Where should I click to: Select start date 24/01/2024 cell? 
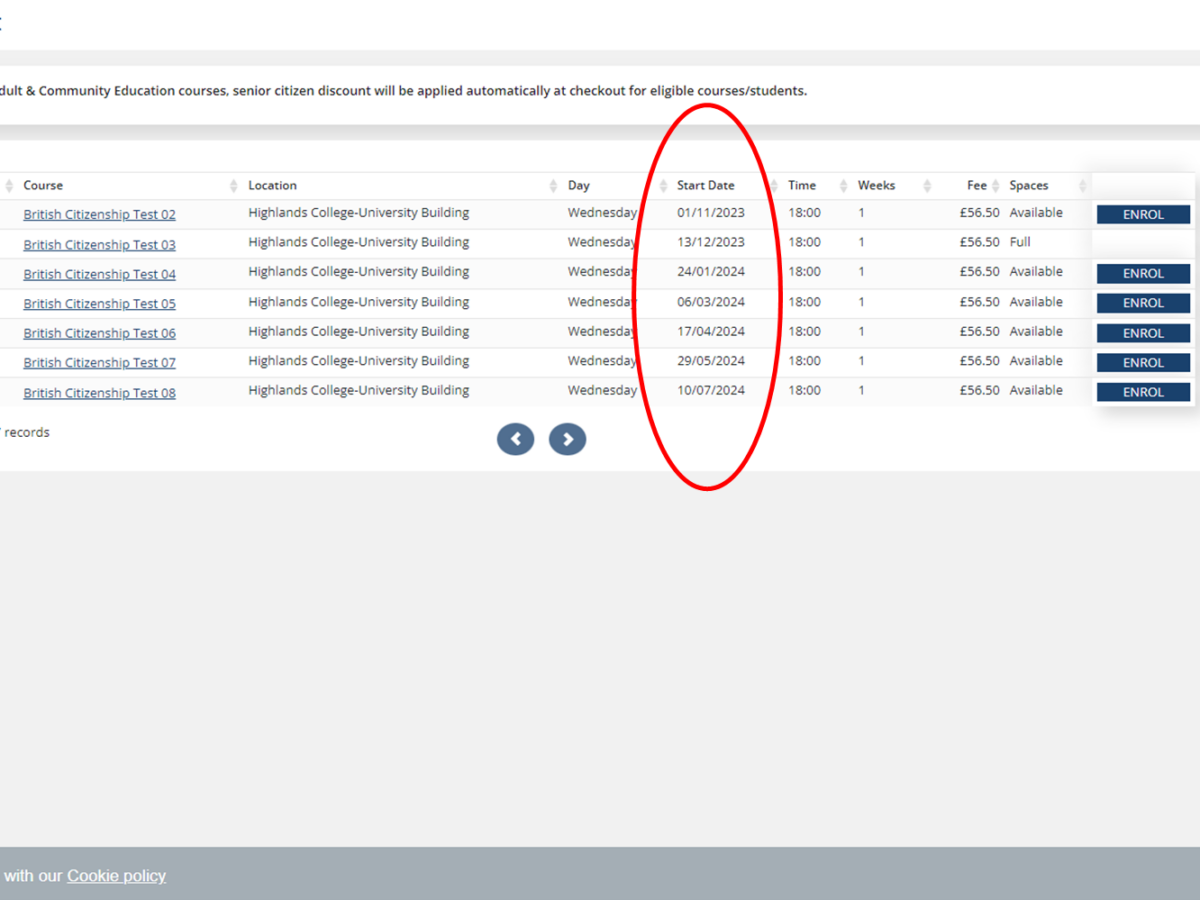click(x=711, y=272)
